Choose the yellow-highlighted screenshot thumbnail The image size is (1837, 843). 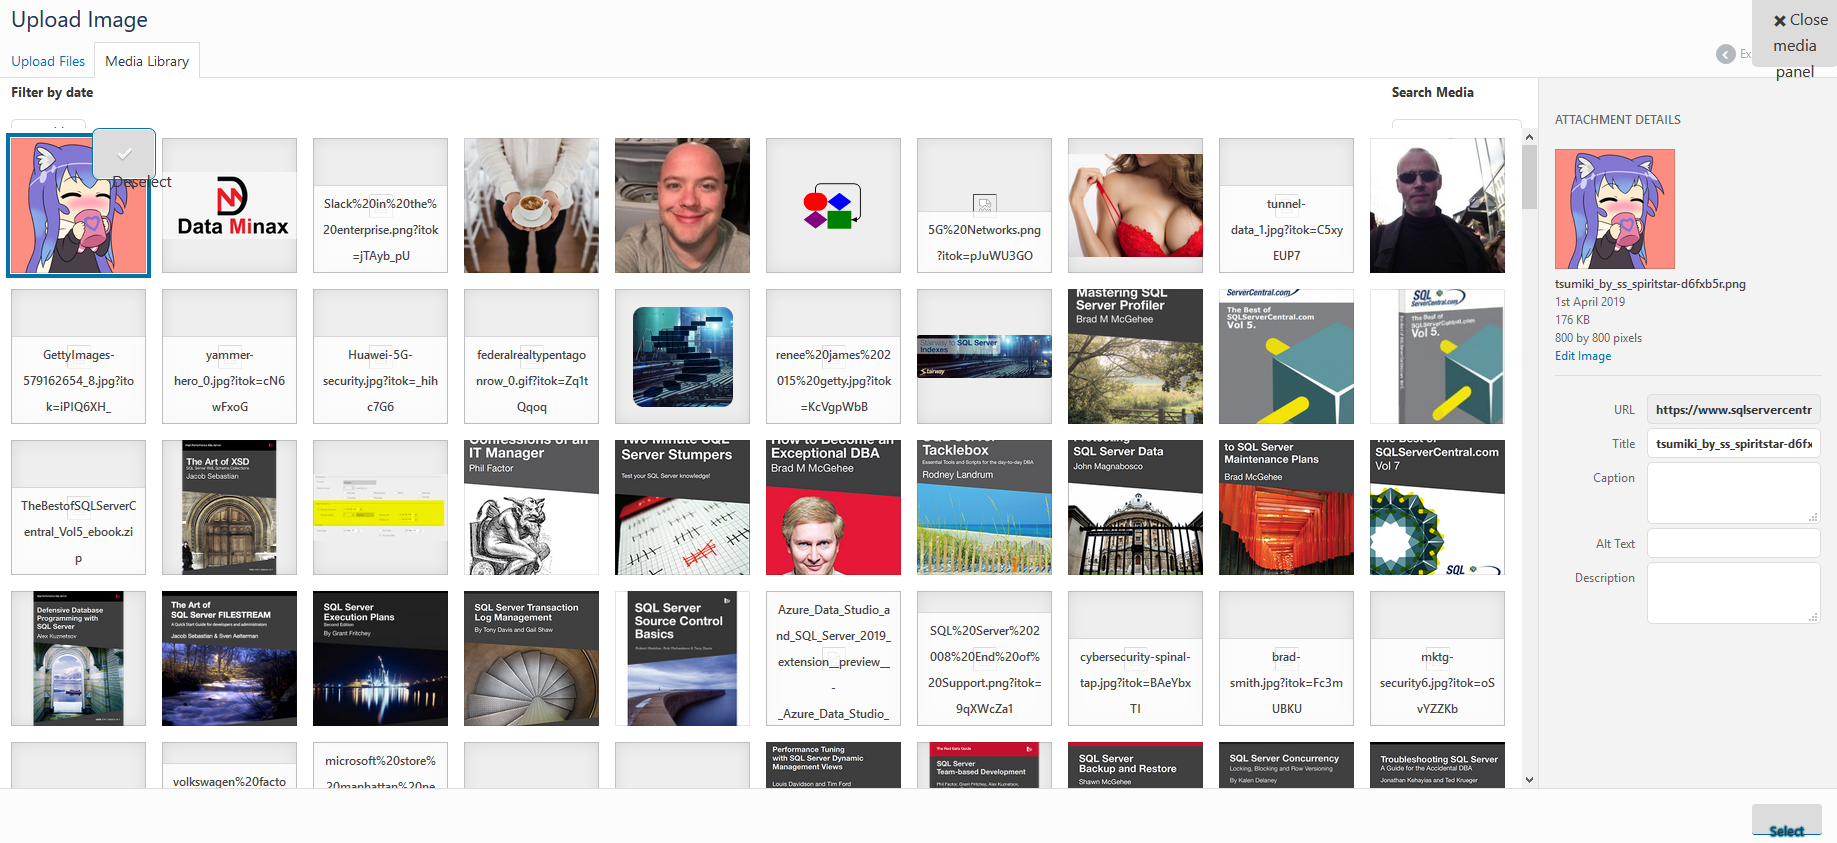(x=381, y=508)
